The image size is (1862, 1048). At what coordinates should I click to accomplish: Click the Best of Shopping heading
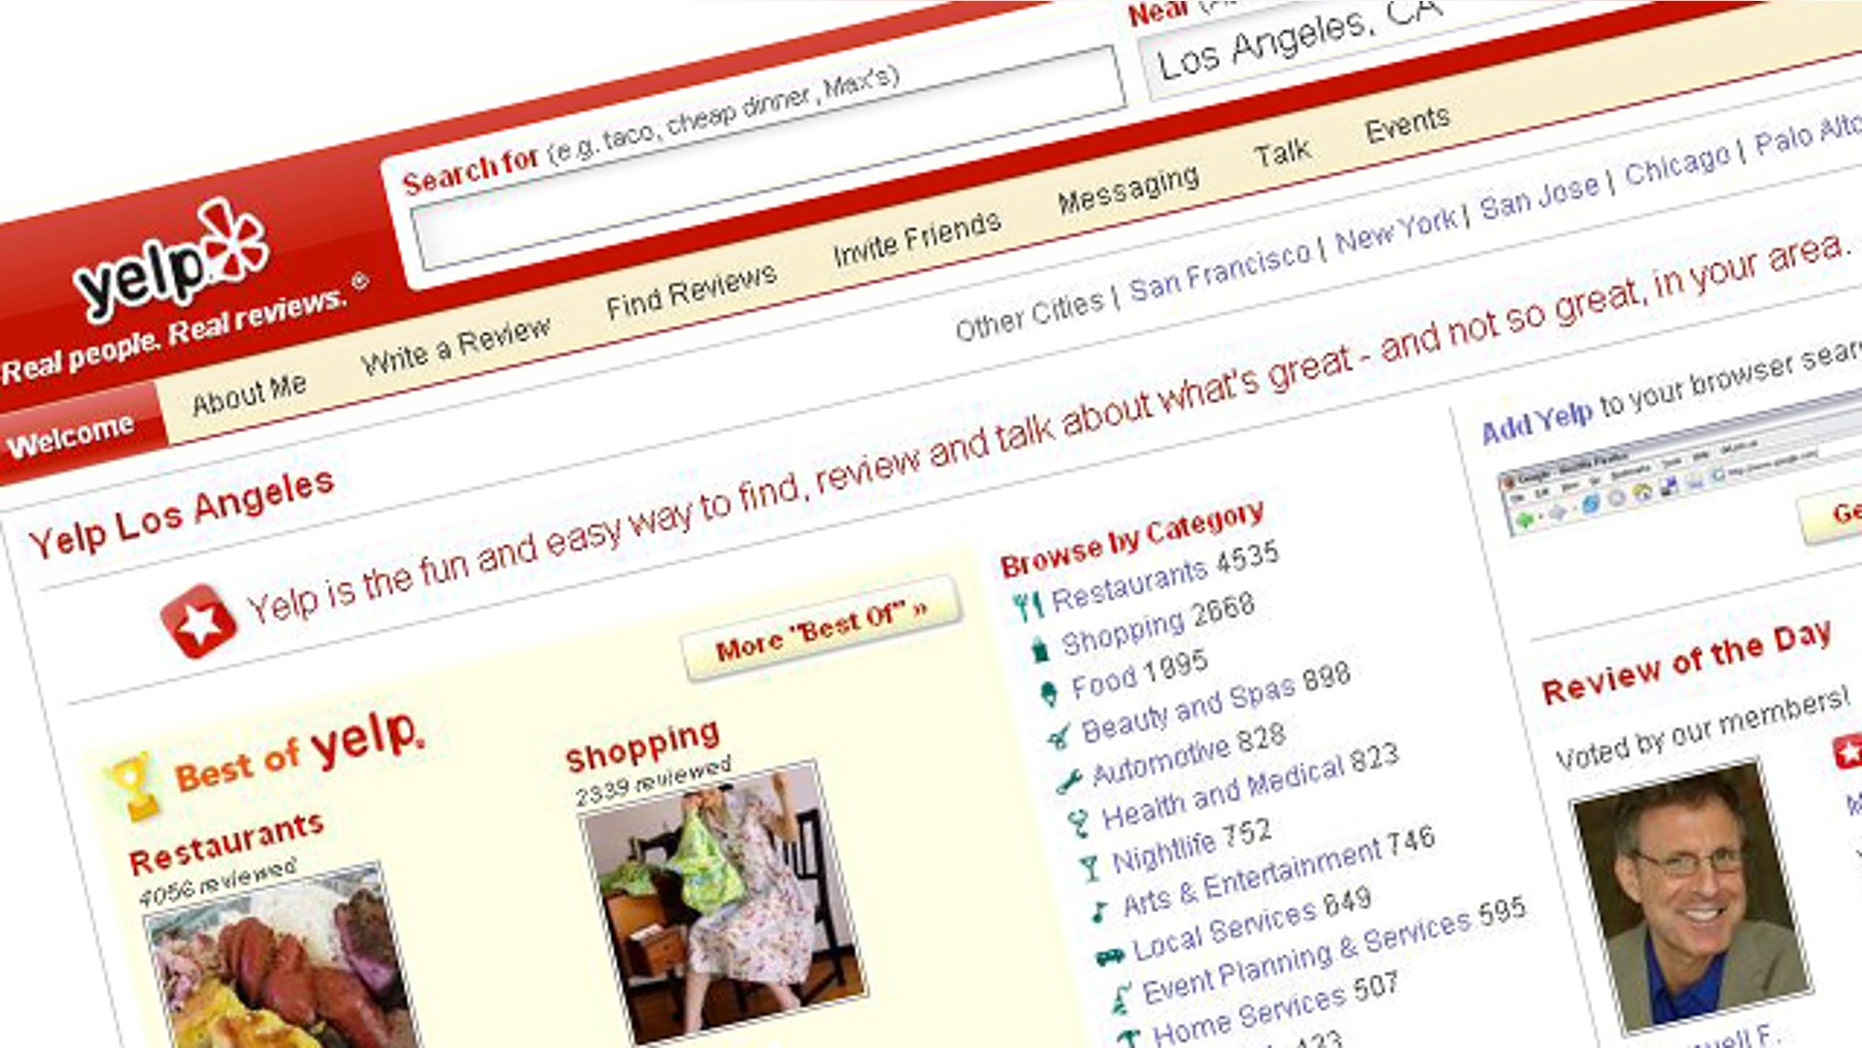tap(642, 745)
